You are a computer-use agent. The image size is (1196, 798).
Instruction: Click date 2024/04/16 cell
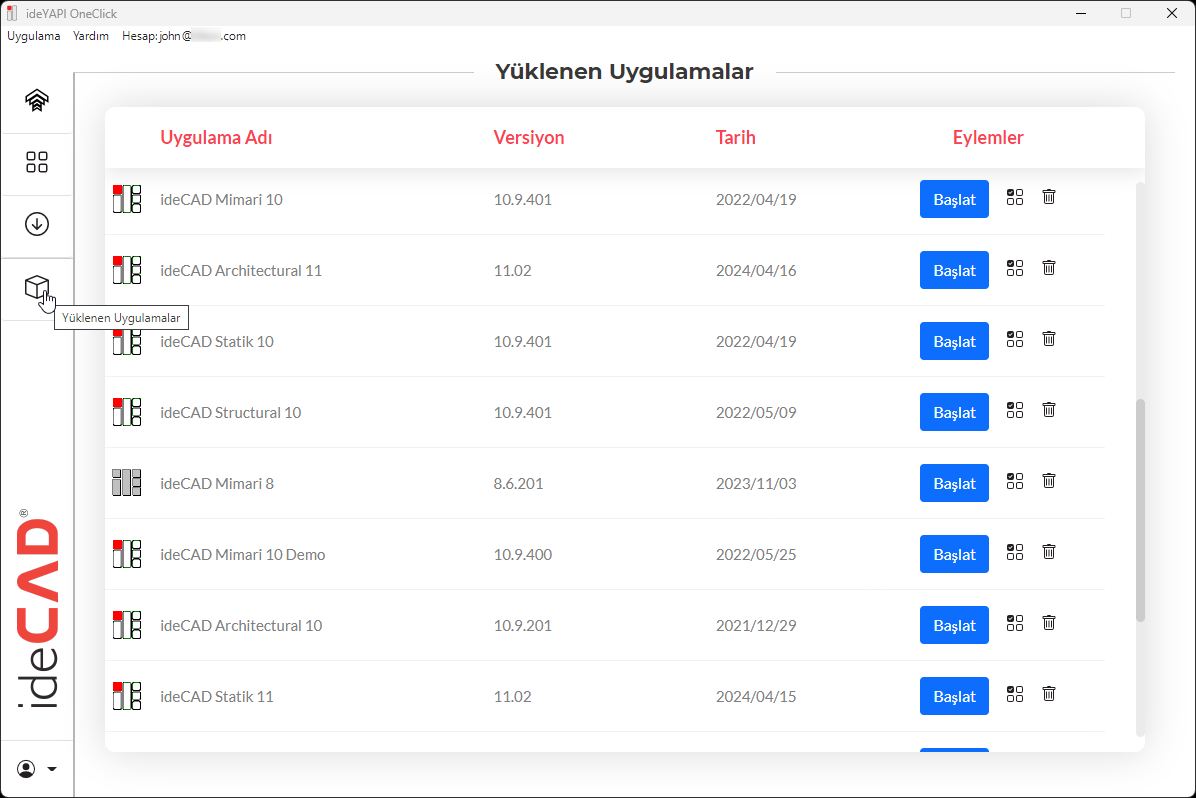tap(756, 270)
